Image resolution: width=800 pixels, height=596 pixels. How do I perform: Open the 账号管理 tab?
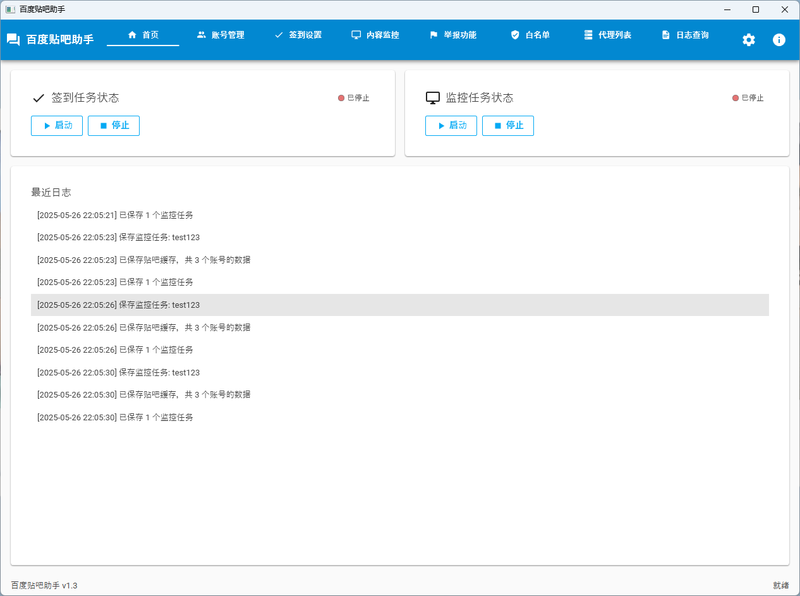point(220,35)
